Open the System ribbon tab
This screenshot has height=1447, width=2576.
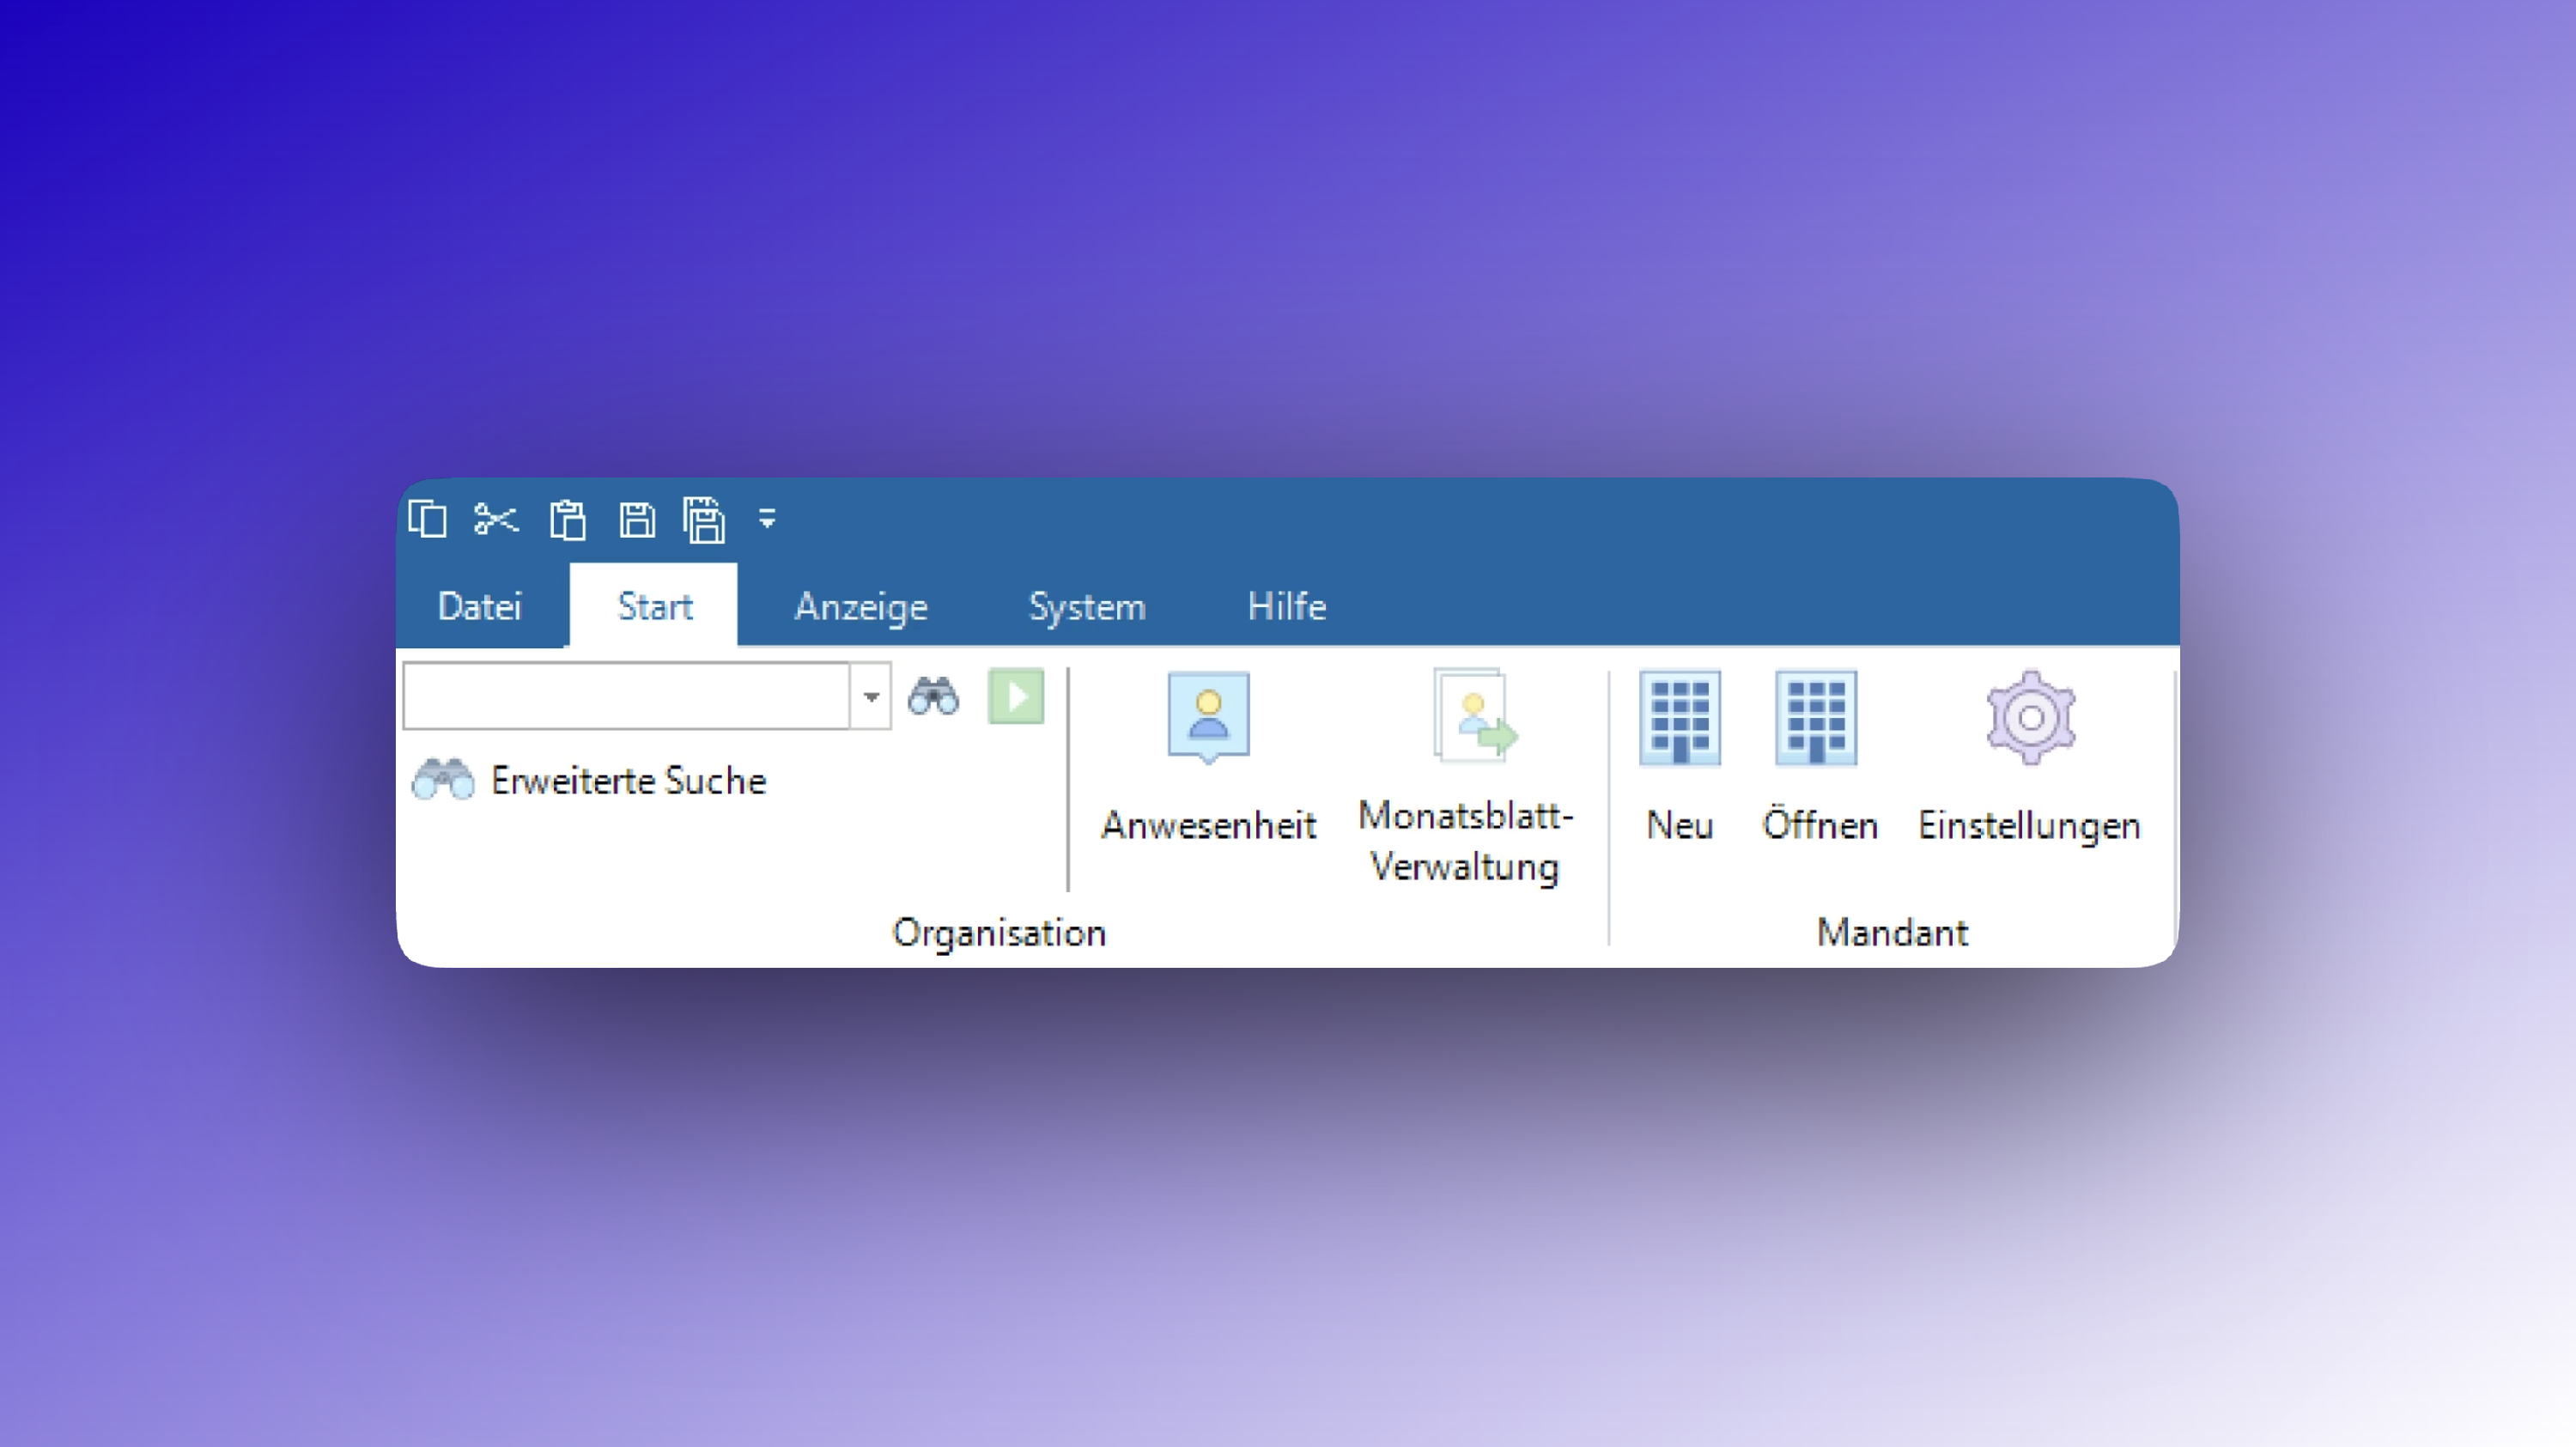[x=1087, y=606]
